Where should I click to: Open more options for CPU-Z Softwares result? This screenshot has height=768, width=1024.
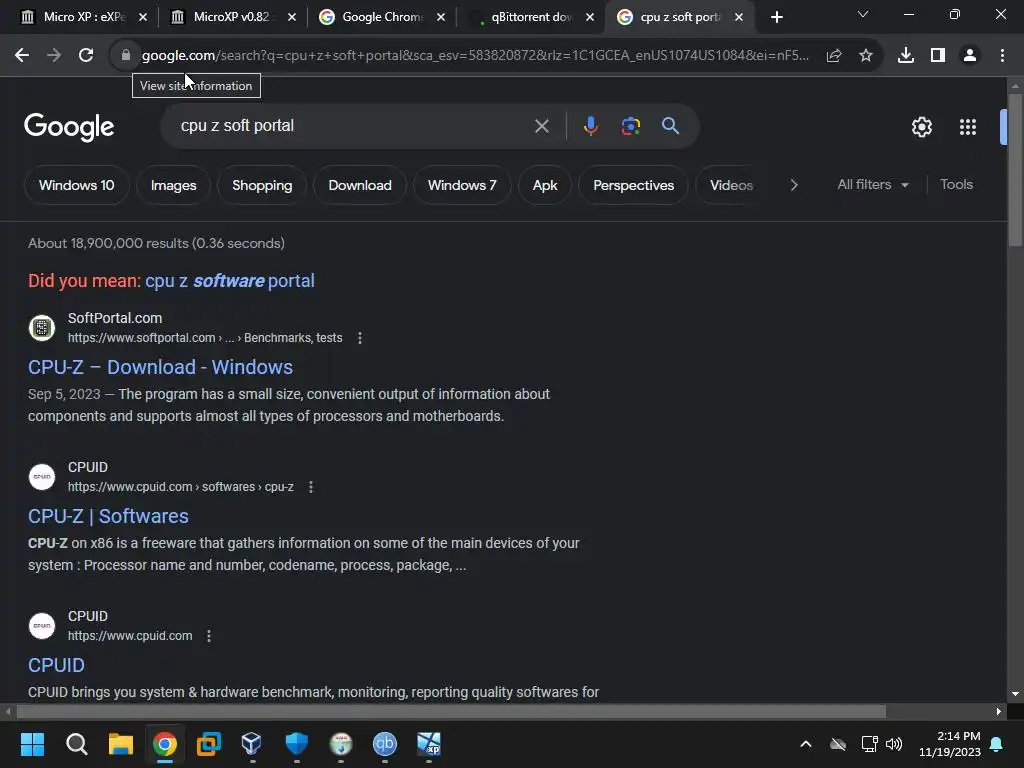[x=311, y=487]
